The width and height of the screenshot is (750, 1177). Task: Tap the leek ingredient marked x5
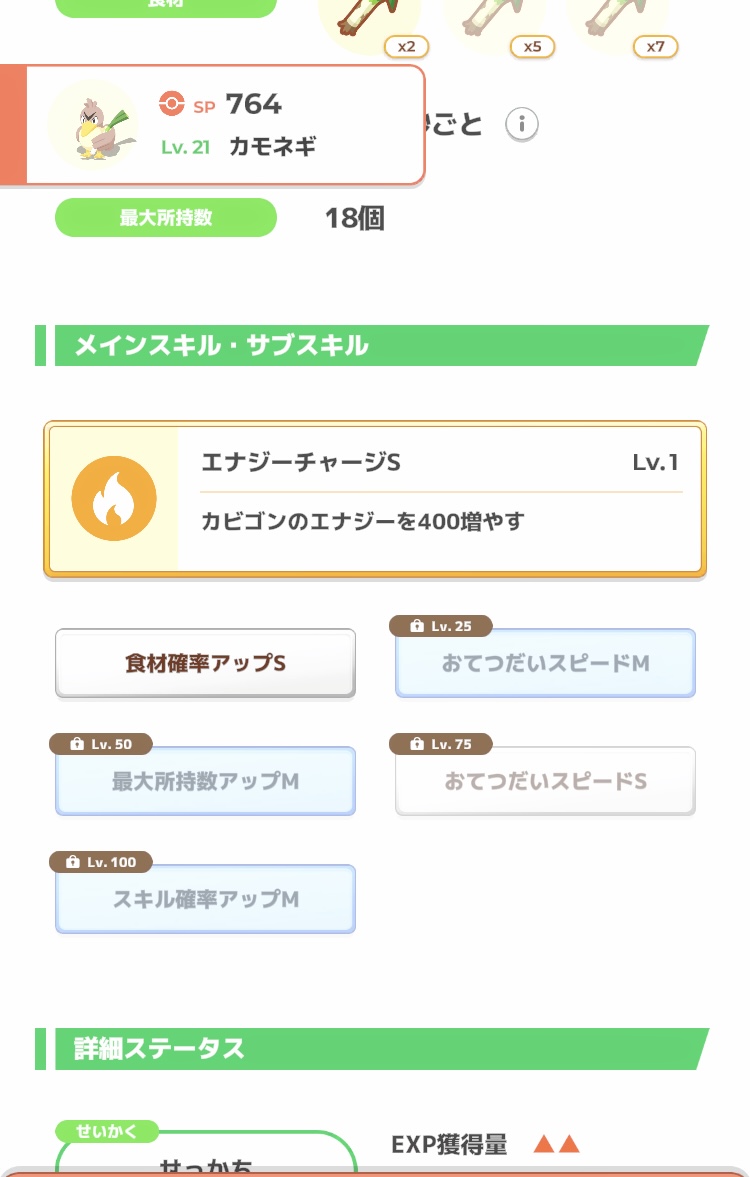point(494,22)
